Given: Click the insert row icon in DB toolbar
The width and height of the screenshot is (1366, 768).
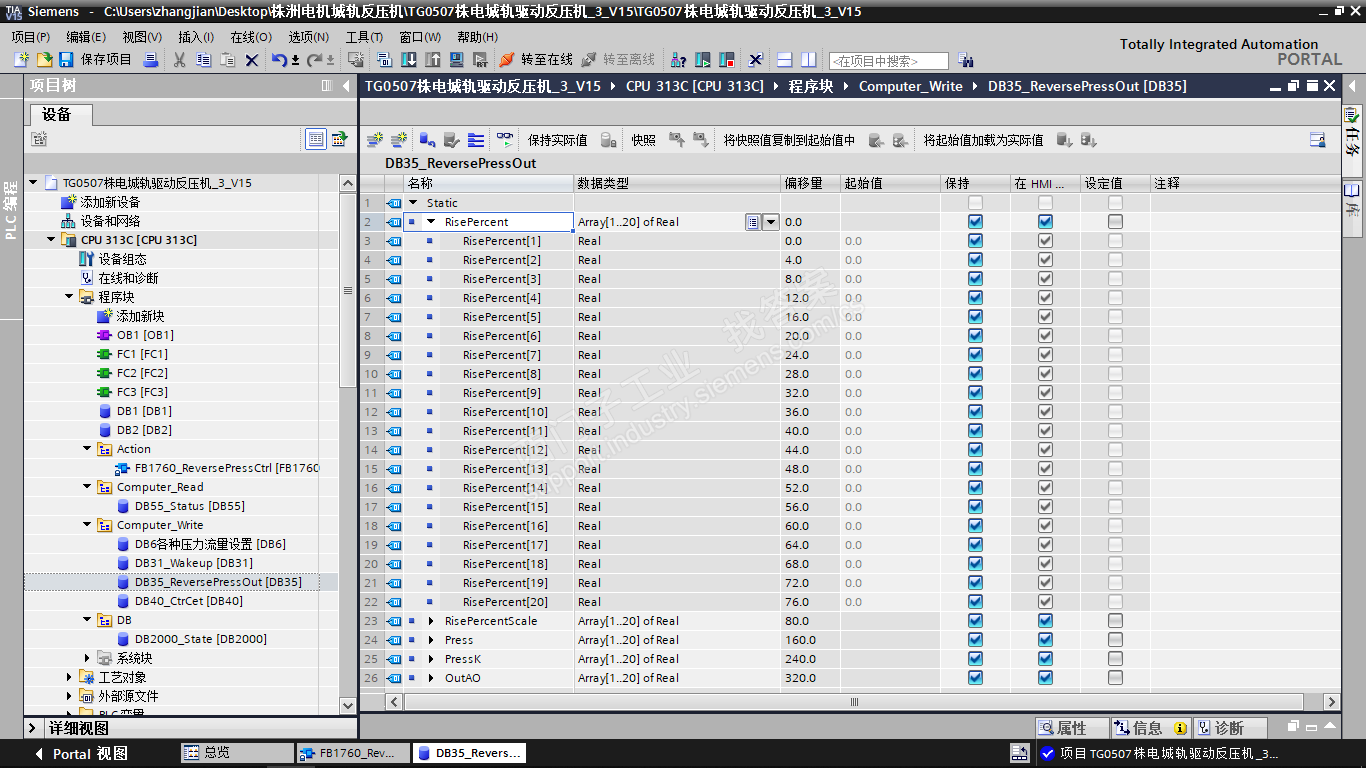Looking at the screenshot, I should point(374,140).
